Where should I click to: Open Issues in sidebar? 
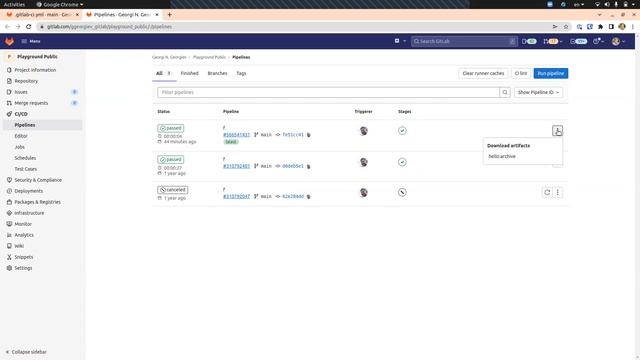pyautogui.click(x=21, y=92)
